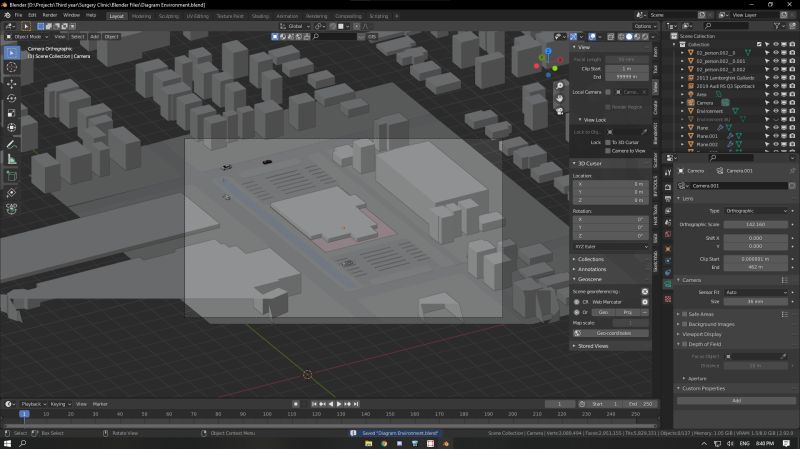Switch to Rendered shading sphere
800x449 pixels.
pyautogui.click(x=644, y=37)
